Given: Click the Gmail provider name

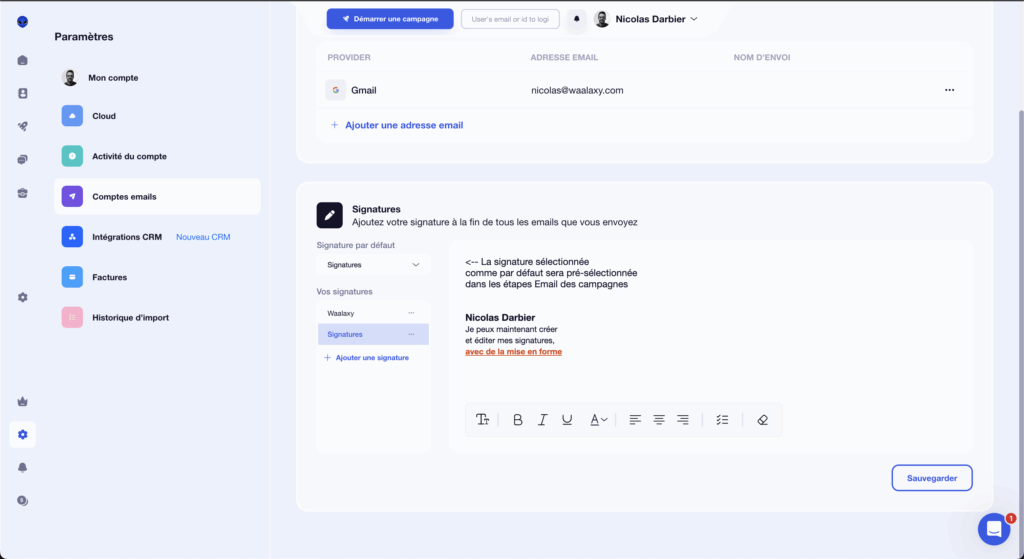Looking at the screenshot, I should [x=364, y=90].
